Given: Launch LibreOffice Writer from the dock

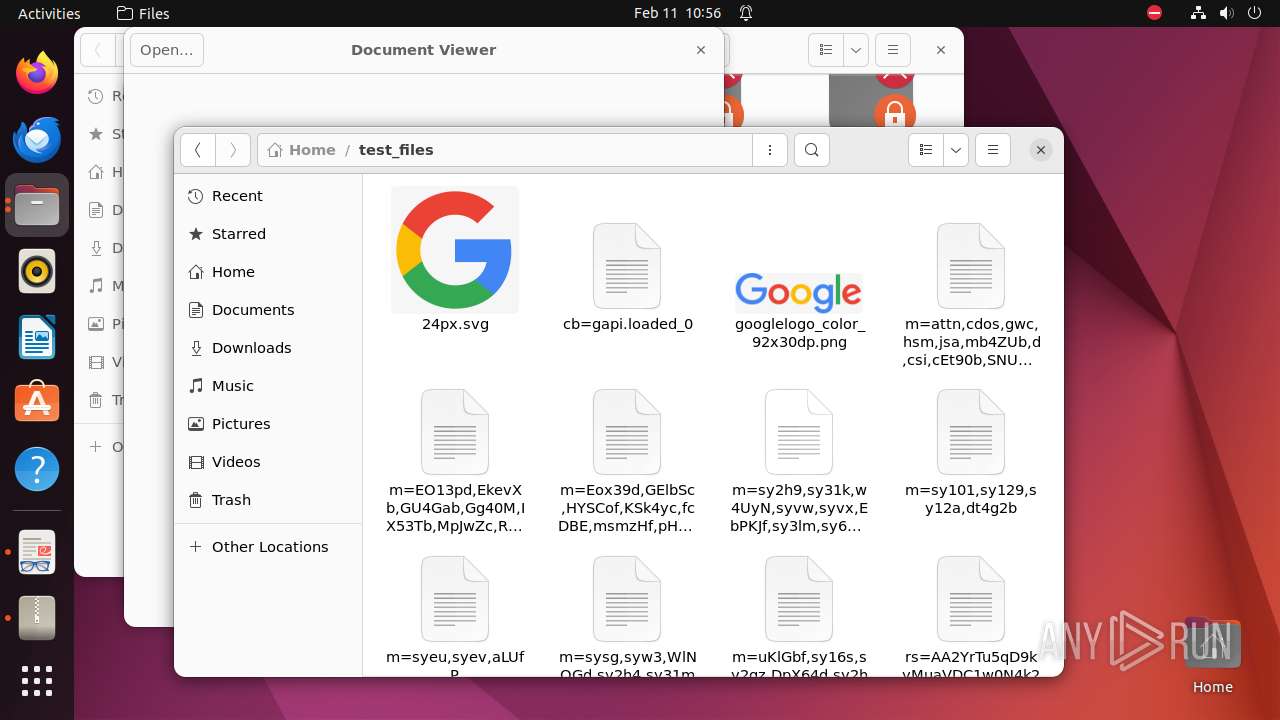Looking at the screenshot, I should coord(37,337).
